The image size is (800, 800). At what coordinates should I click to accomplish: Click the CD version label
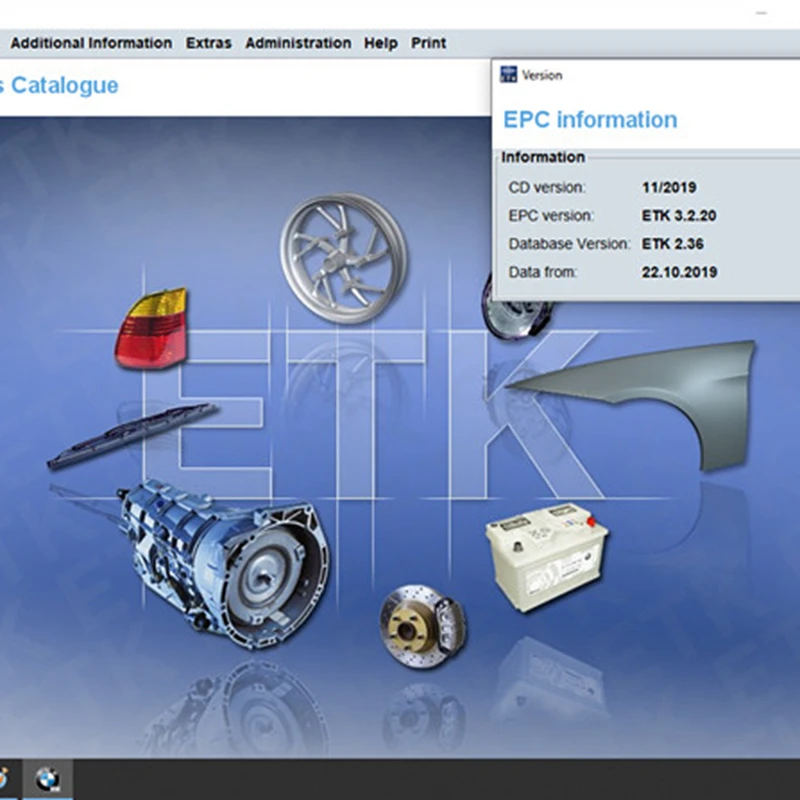pos(547,187)
